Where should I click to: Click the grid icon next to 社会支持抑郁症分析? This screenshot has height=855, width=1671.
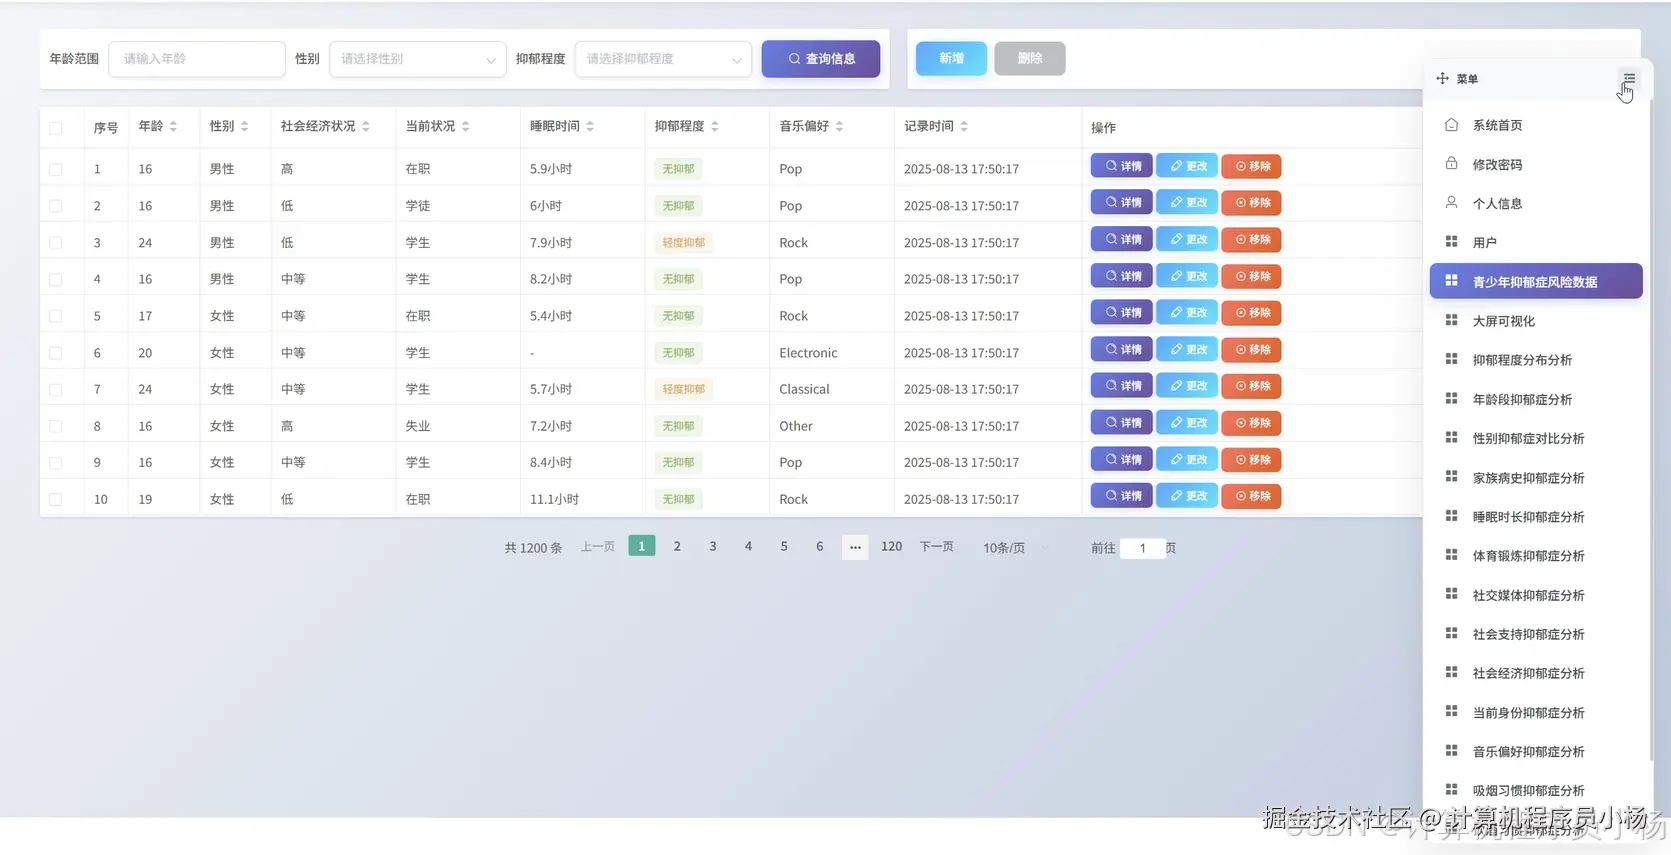(1451, 633)
